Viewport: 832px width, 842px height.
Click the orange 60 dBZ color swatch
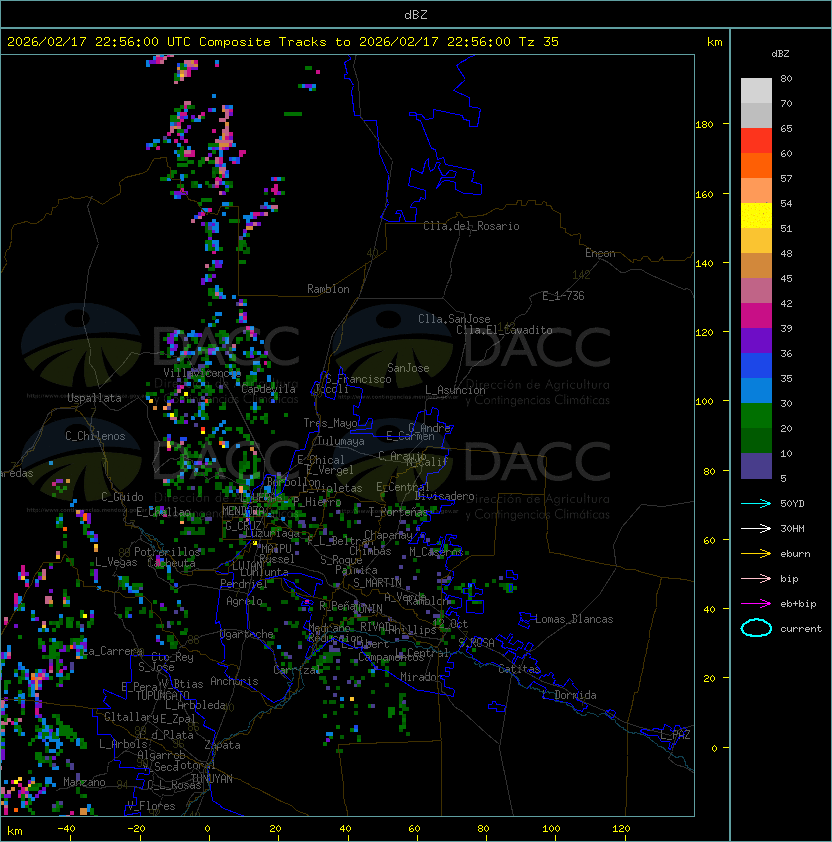756,165
